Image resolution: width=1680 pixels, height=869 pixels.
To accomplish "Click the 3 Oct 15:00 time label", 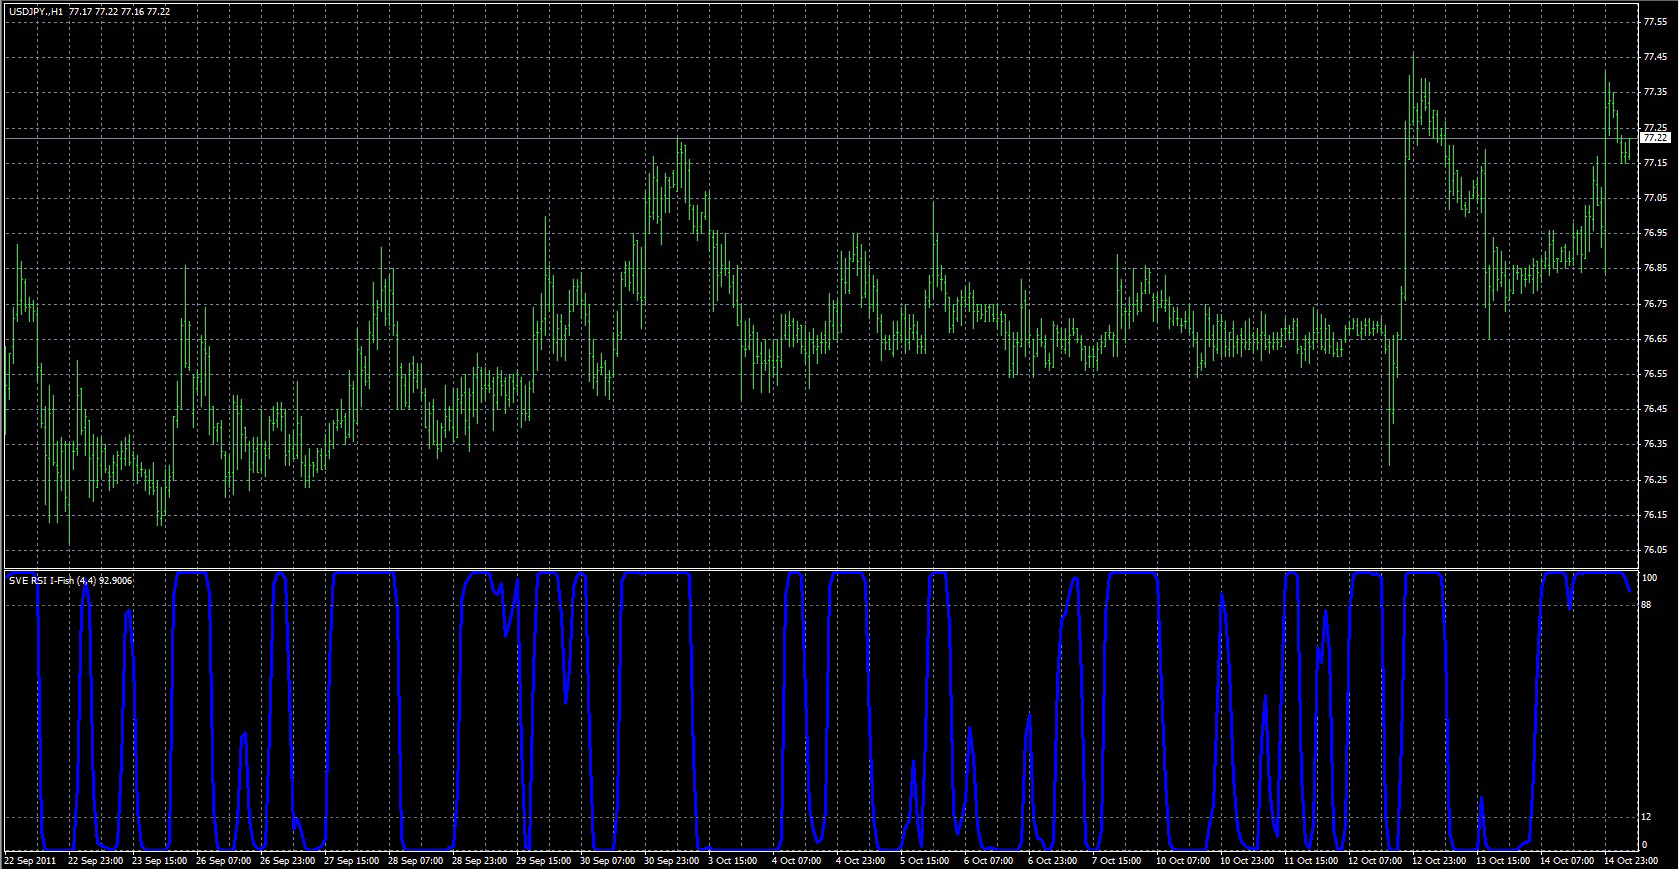I will [734, 860].
